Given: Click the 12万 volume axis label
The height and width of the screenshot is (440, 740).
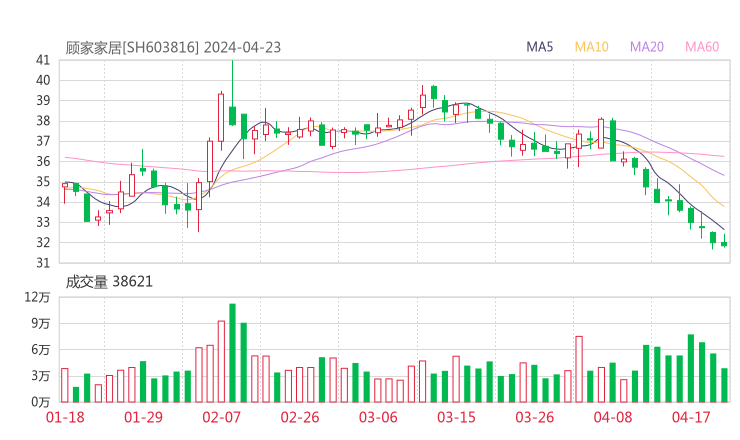Looking at the screenshot, I should 37,297.
